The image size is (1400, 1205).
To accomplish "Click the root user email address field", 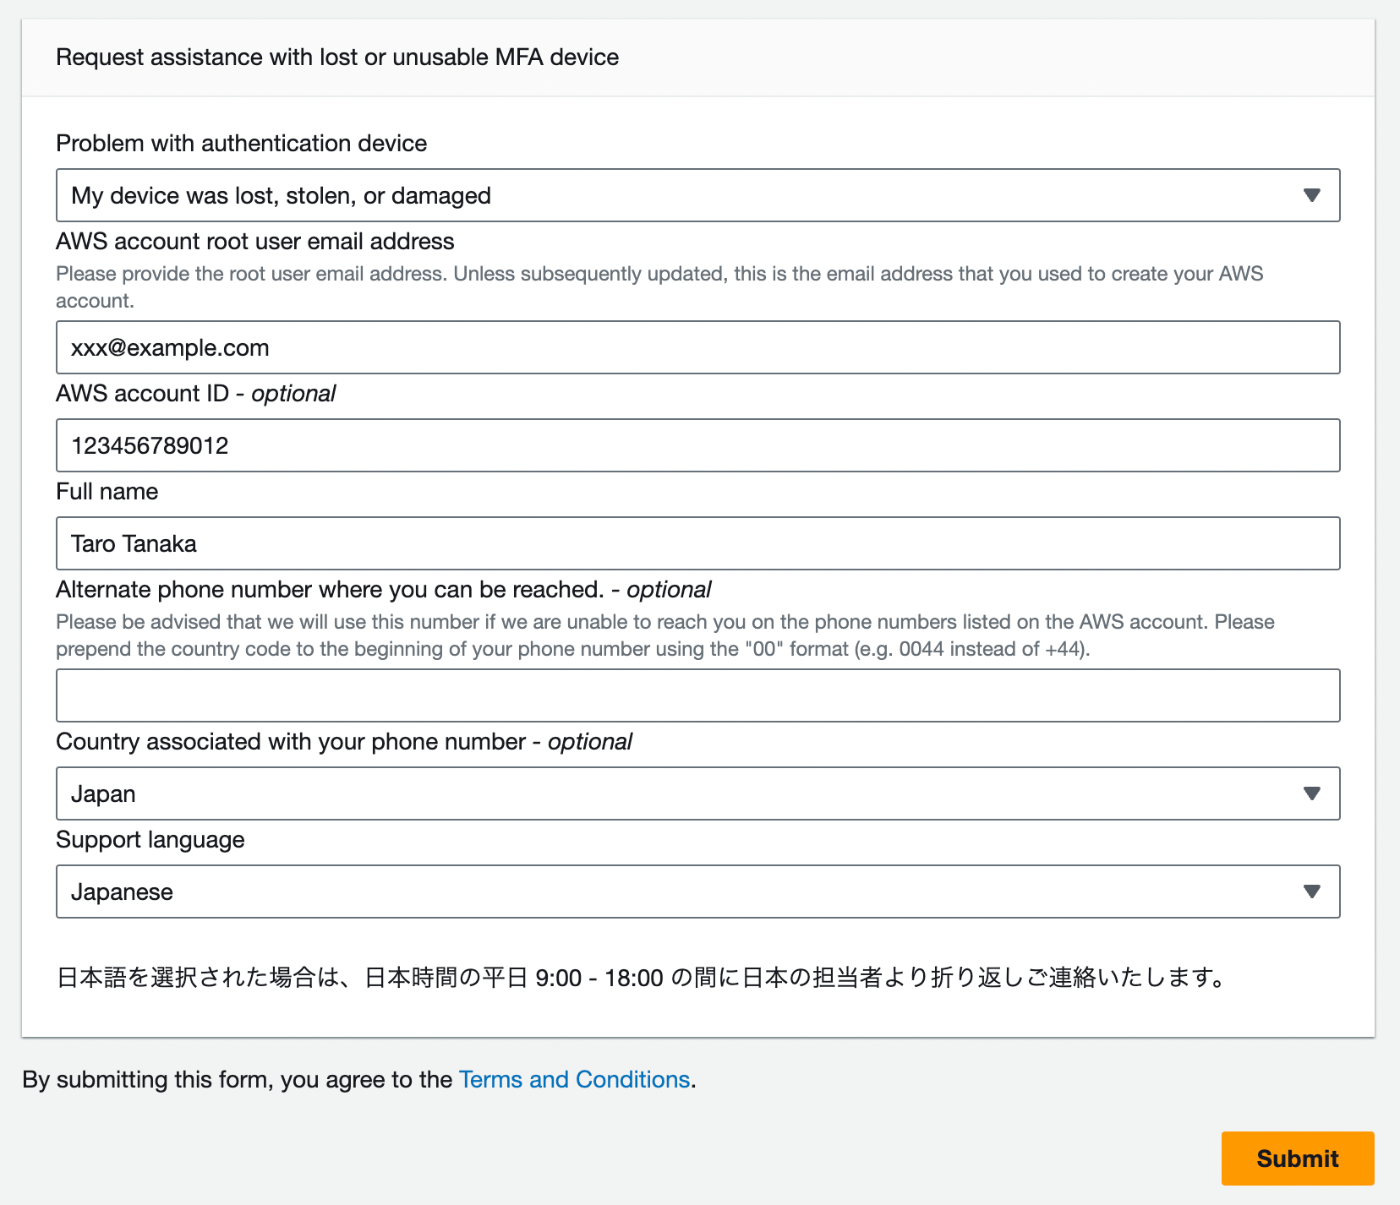I will (x=698, y=347).
